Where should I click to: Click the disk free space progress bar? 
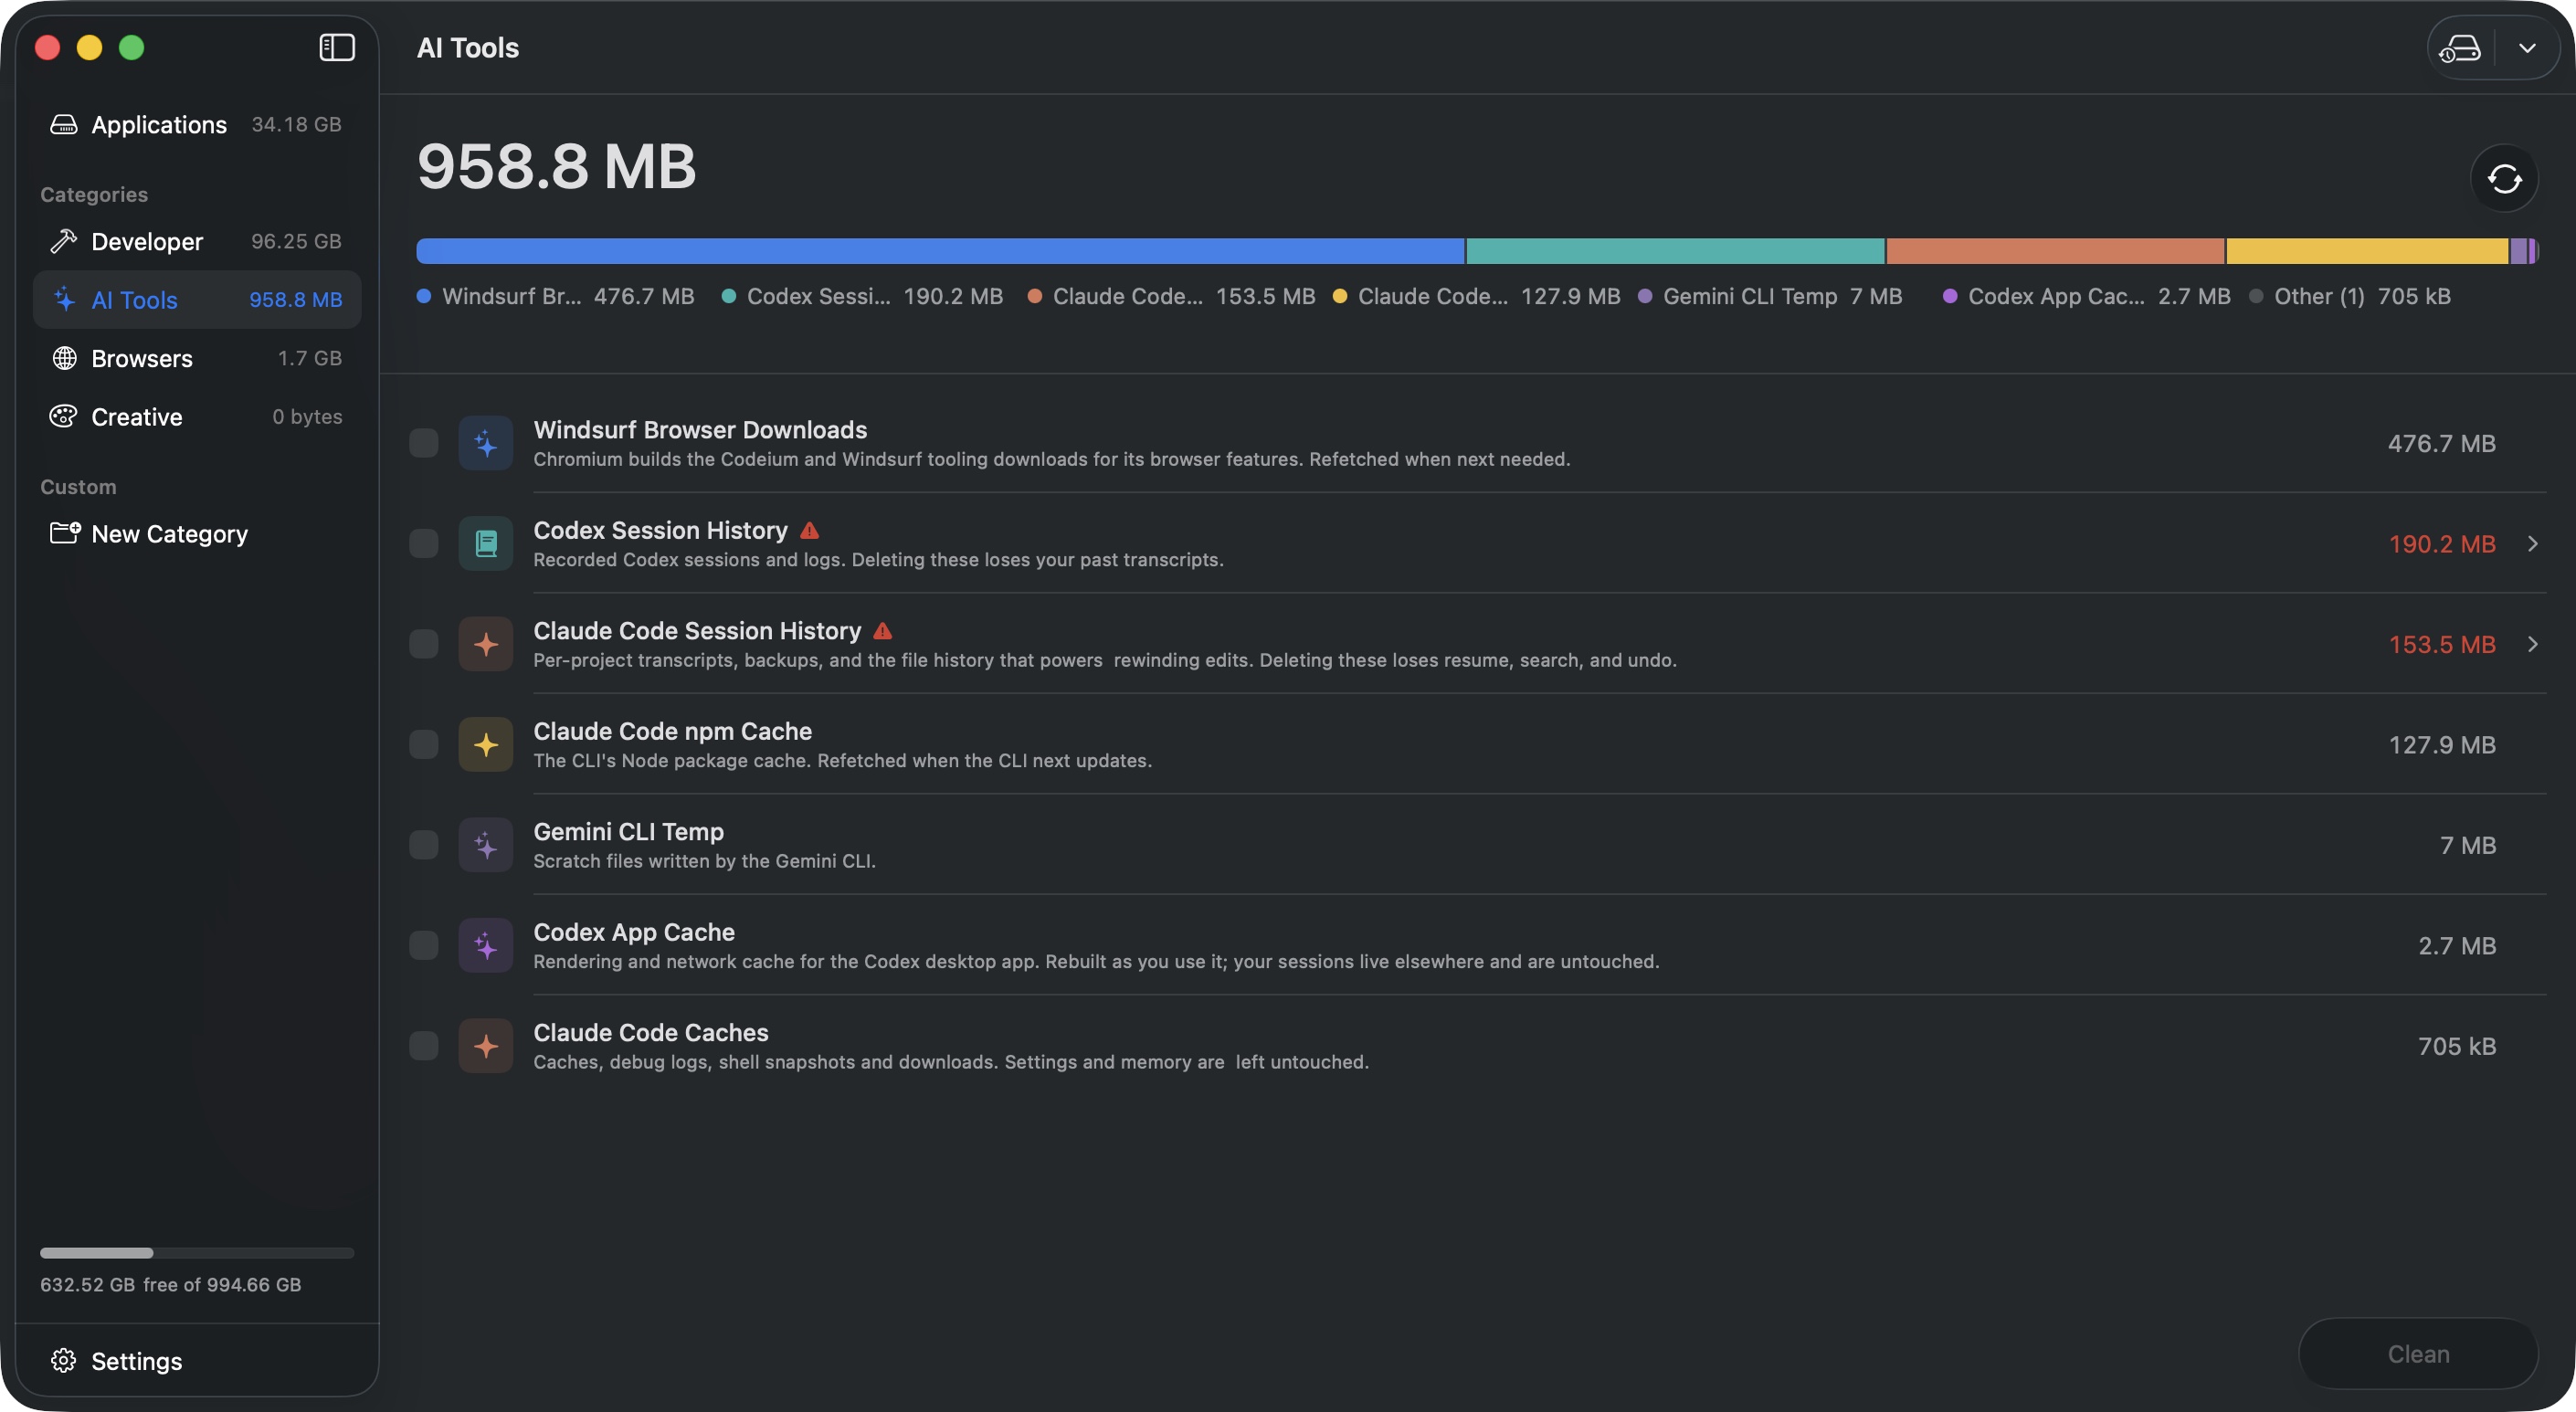[x=197, y=1252]
